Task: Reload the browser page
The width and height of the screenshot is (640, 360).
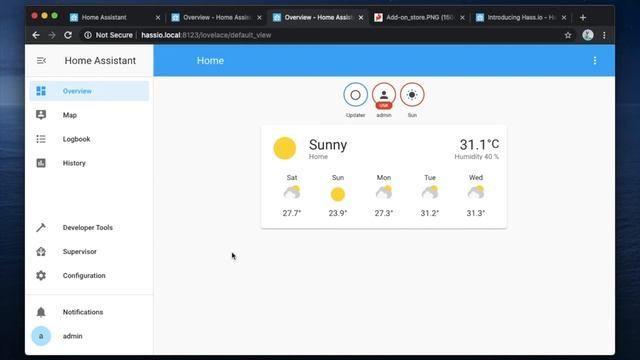Action: [x=68, y=35]
